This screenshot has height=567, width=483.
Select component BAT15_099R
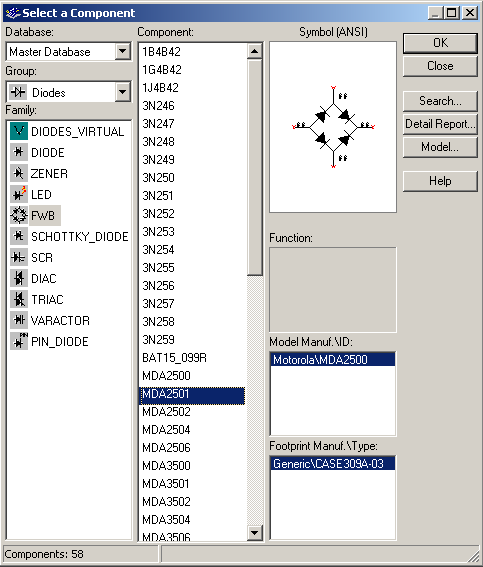174,358
